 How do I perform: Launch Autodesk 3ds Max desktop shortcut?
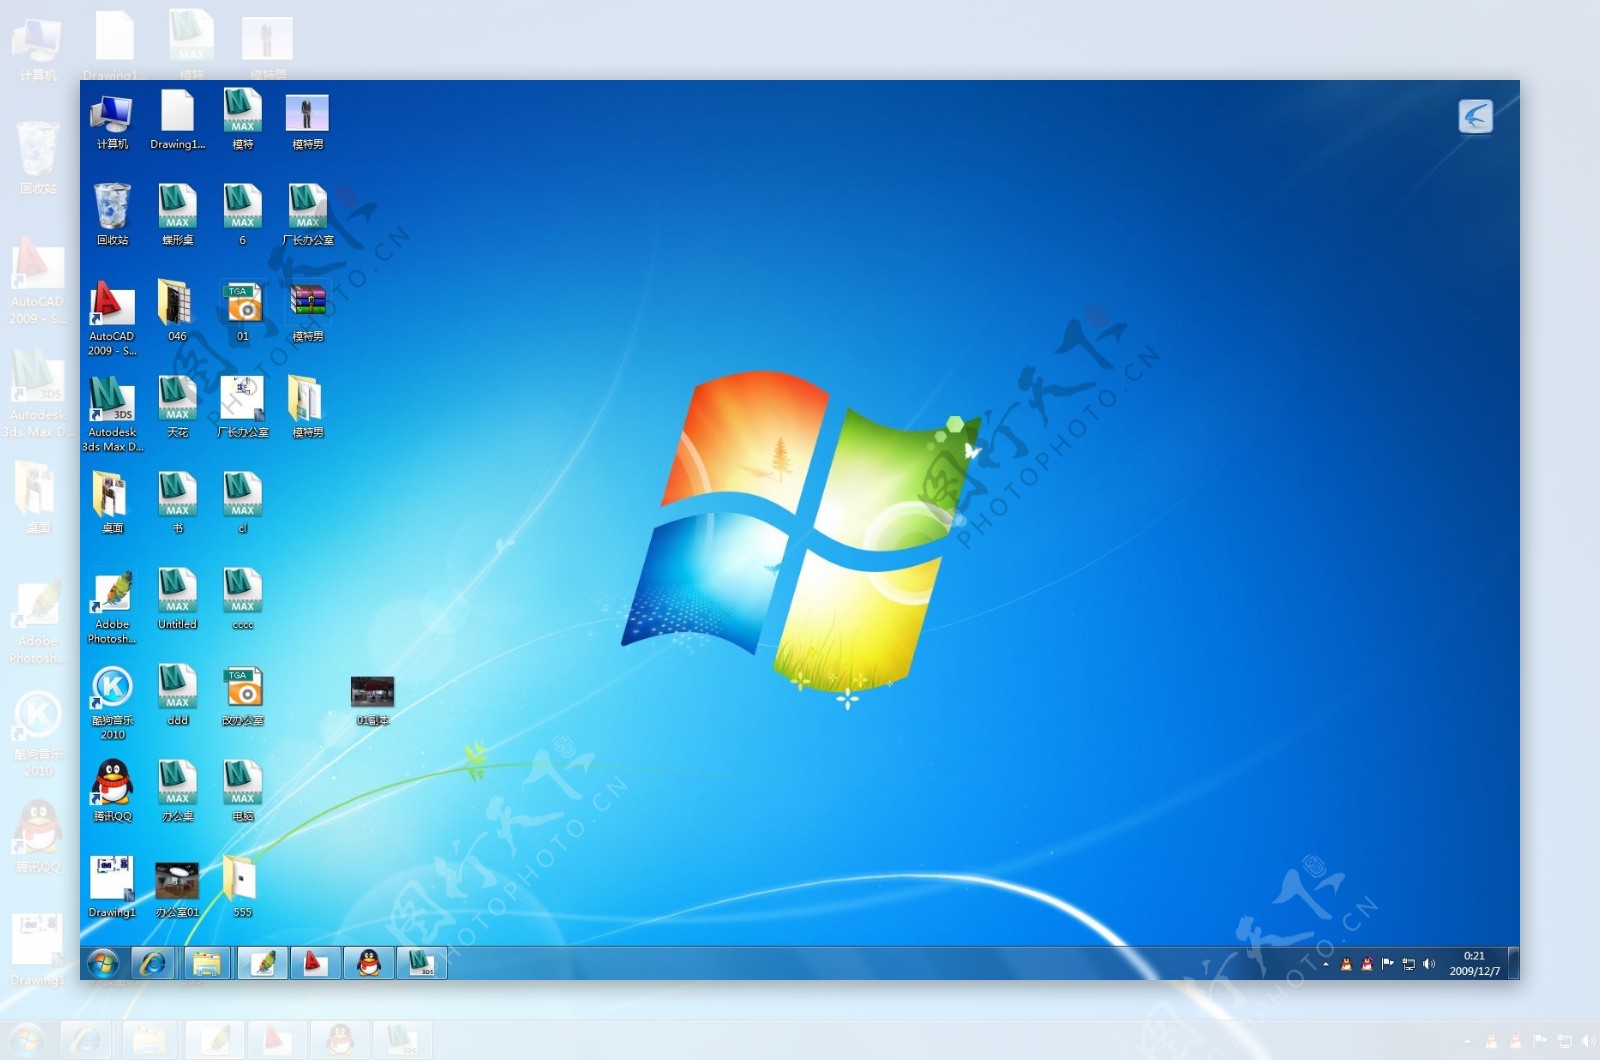tap(112, 414)
